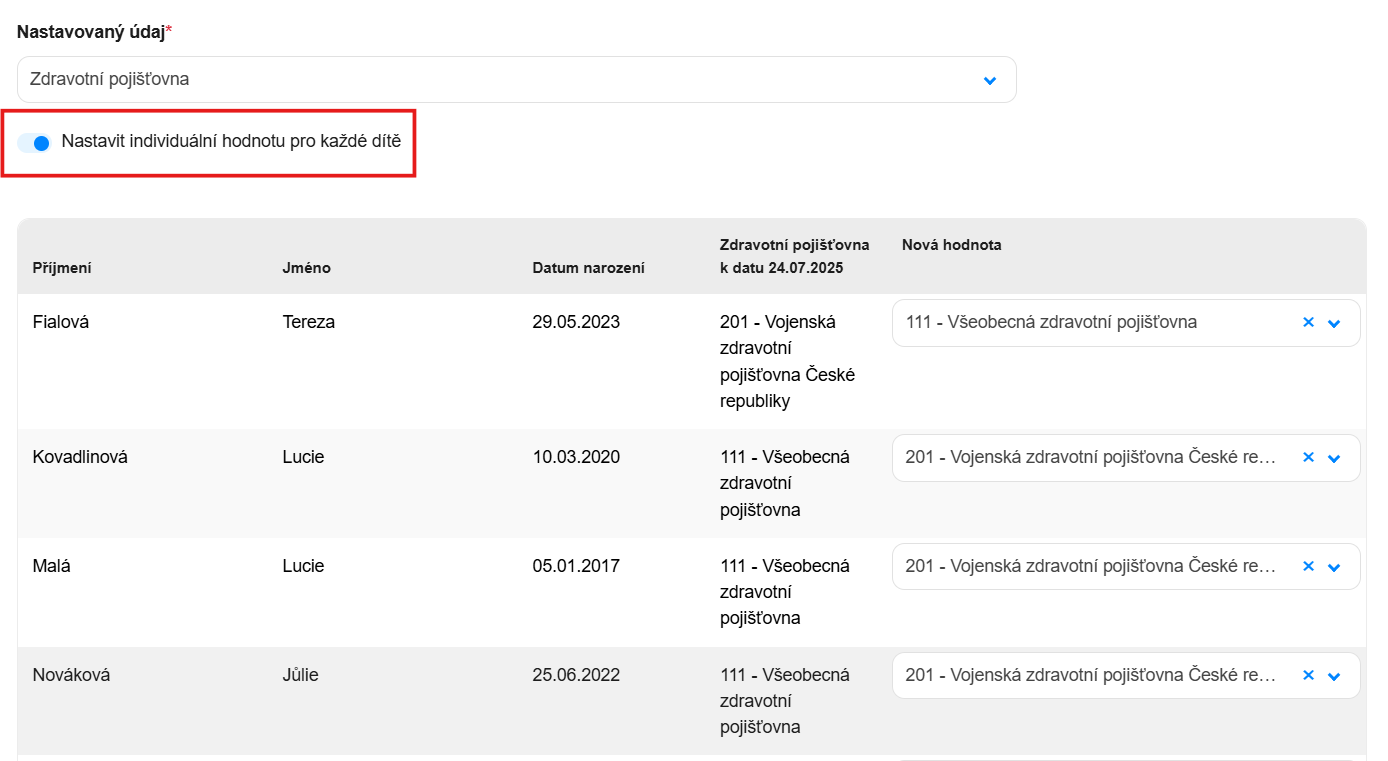Open new value combo box for Malá
The image size is (1388, 761).
click(x=1126, y=567)
